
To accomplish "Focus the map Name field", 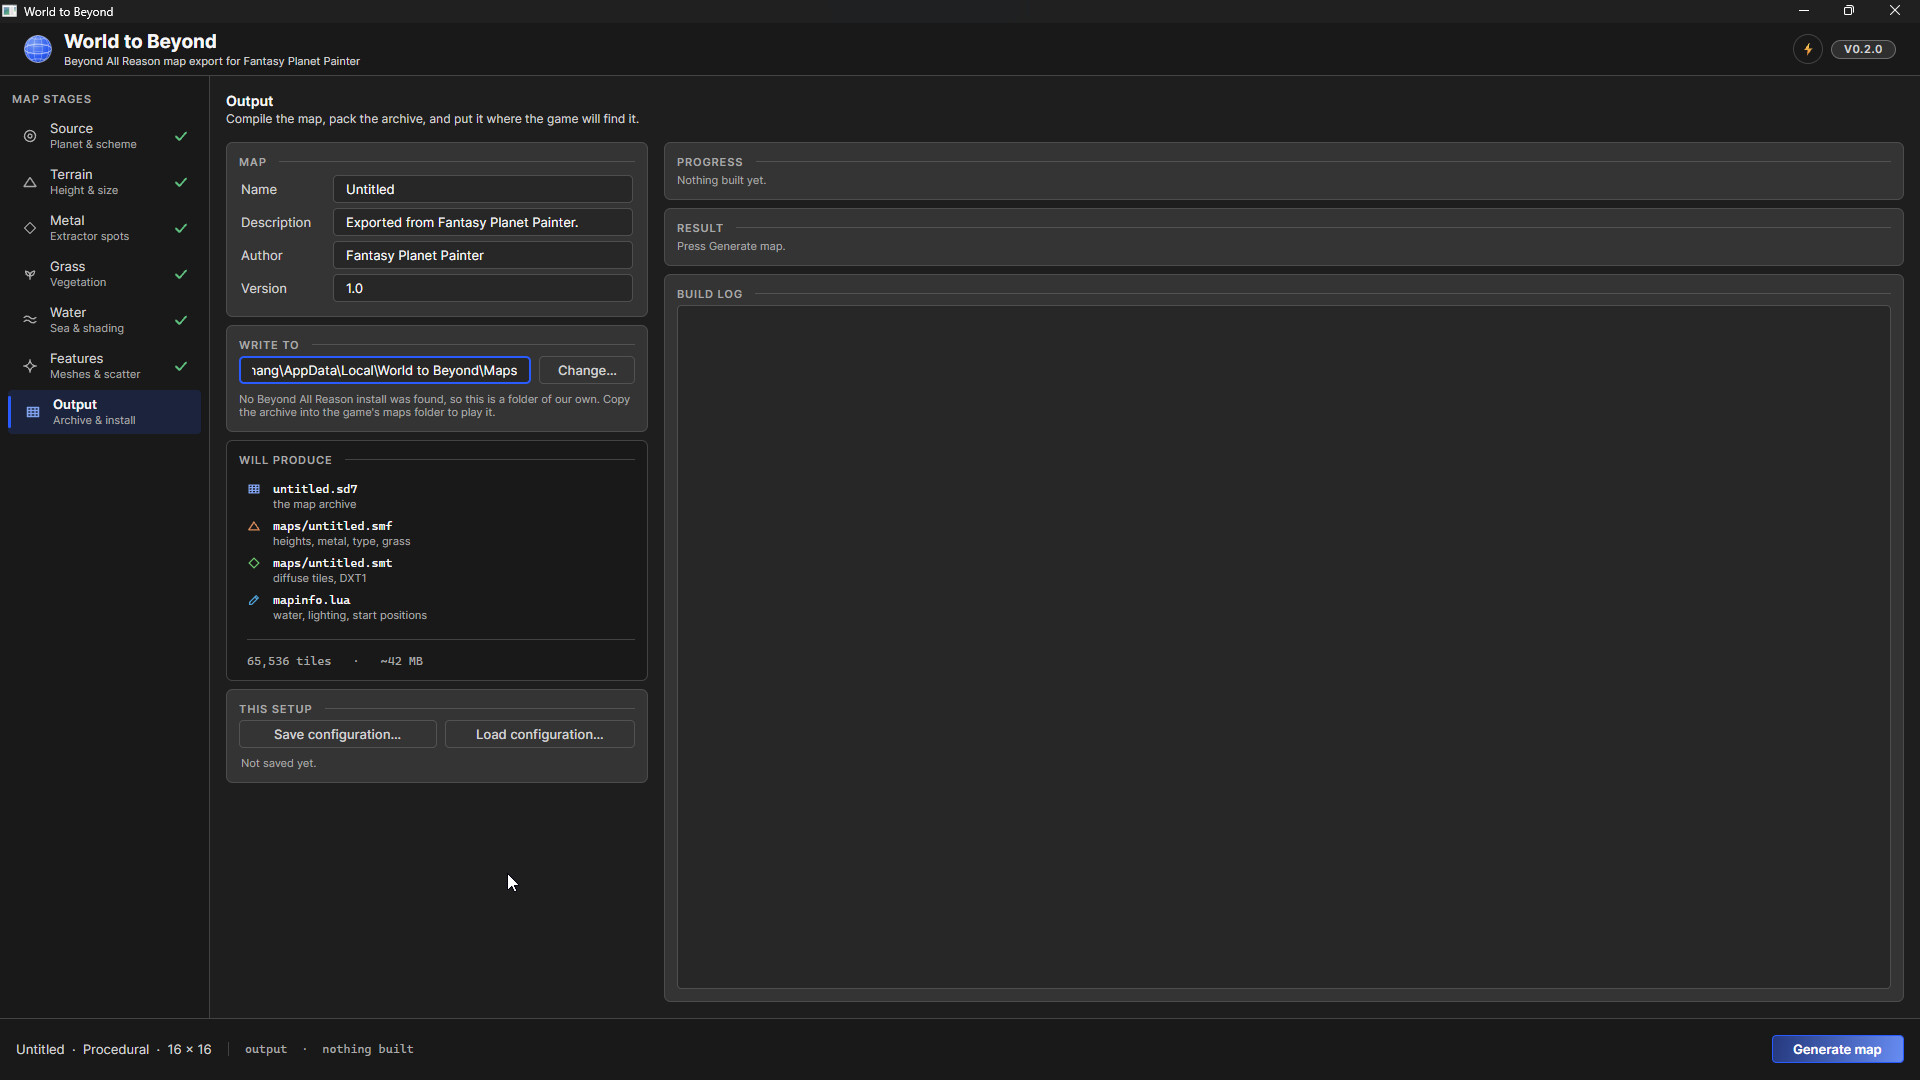I will coord(482,189).
